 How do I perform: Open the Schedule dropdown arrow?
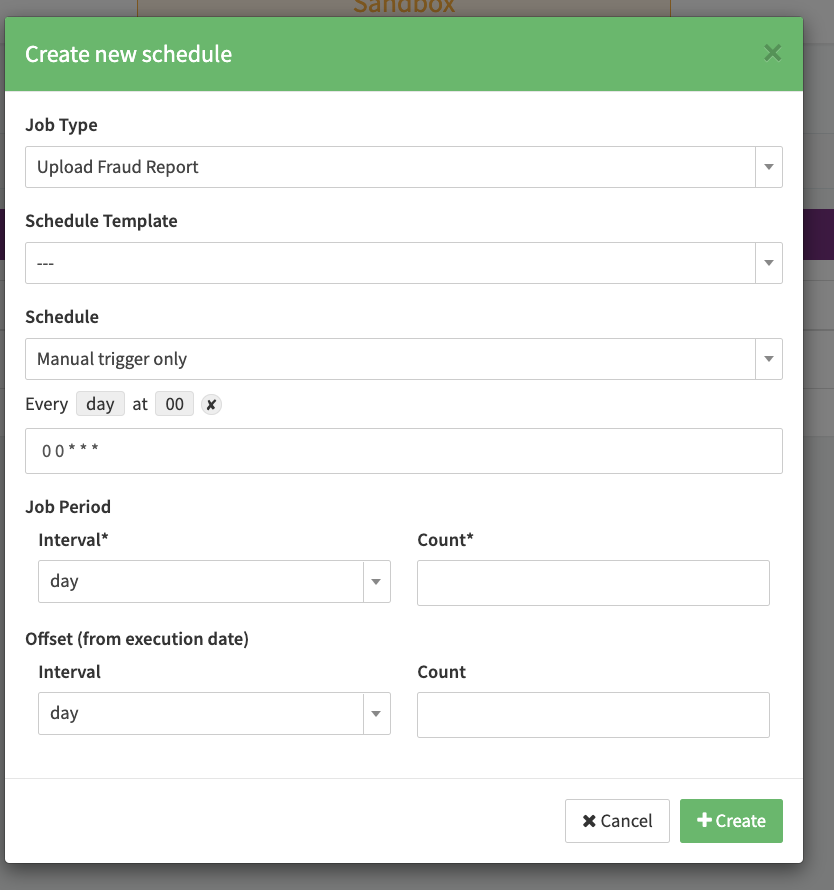tap(768, 359)
